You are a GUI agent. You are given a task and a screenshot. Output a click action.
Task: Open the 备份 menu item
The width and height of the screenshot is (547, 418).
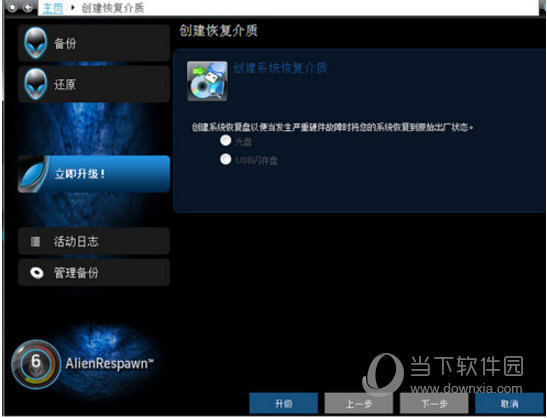tap(94, 43)
